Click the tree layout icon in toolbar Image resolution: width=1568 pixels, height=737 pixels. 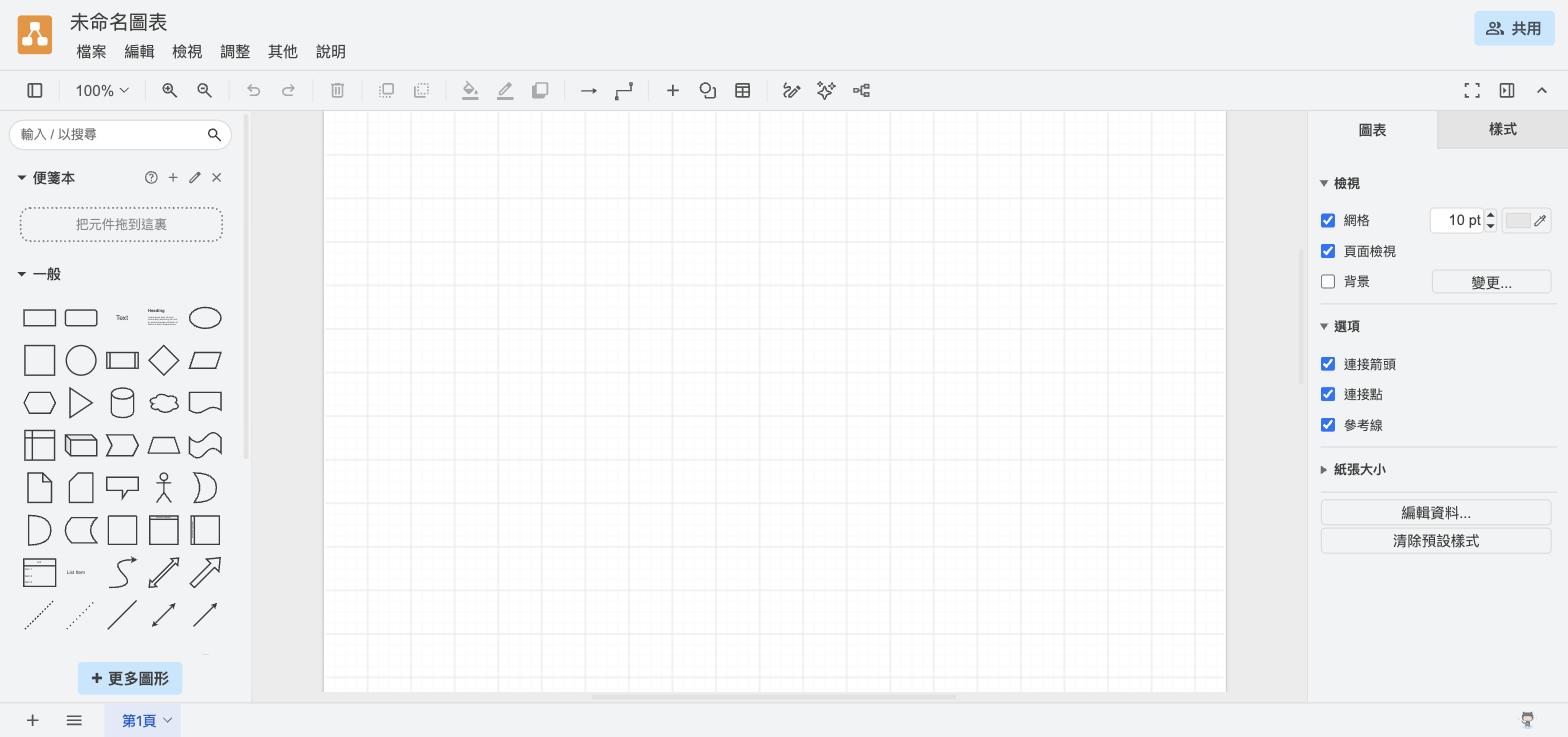(861, 91)
